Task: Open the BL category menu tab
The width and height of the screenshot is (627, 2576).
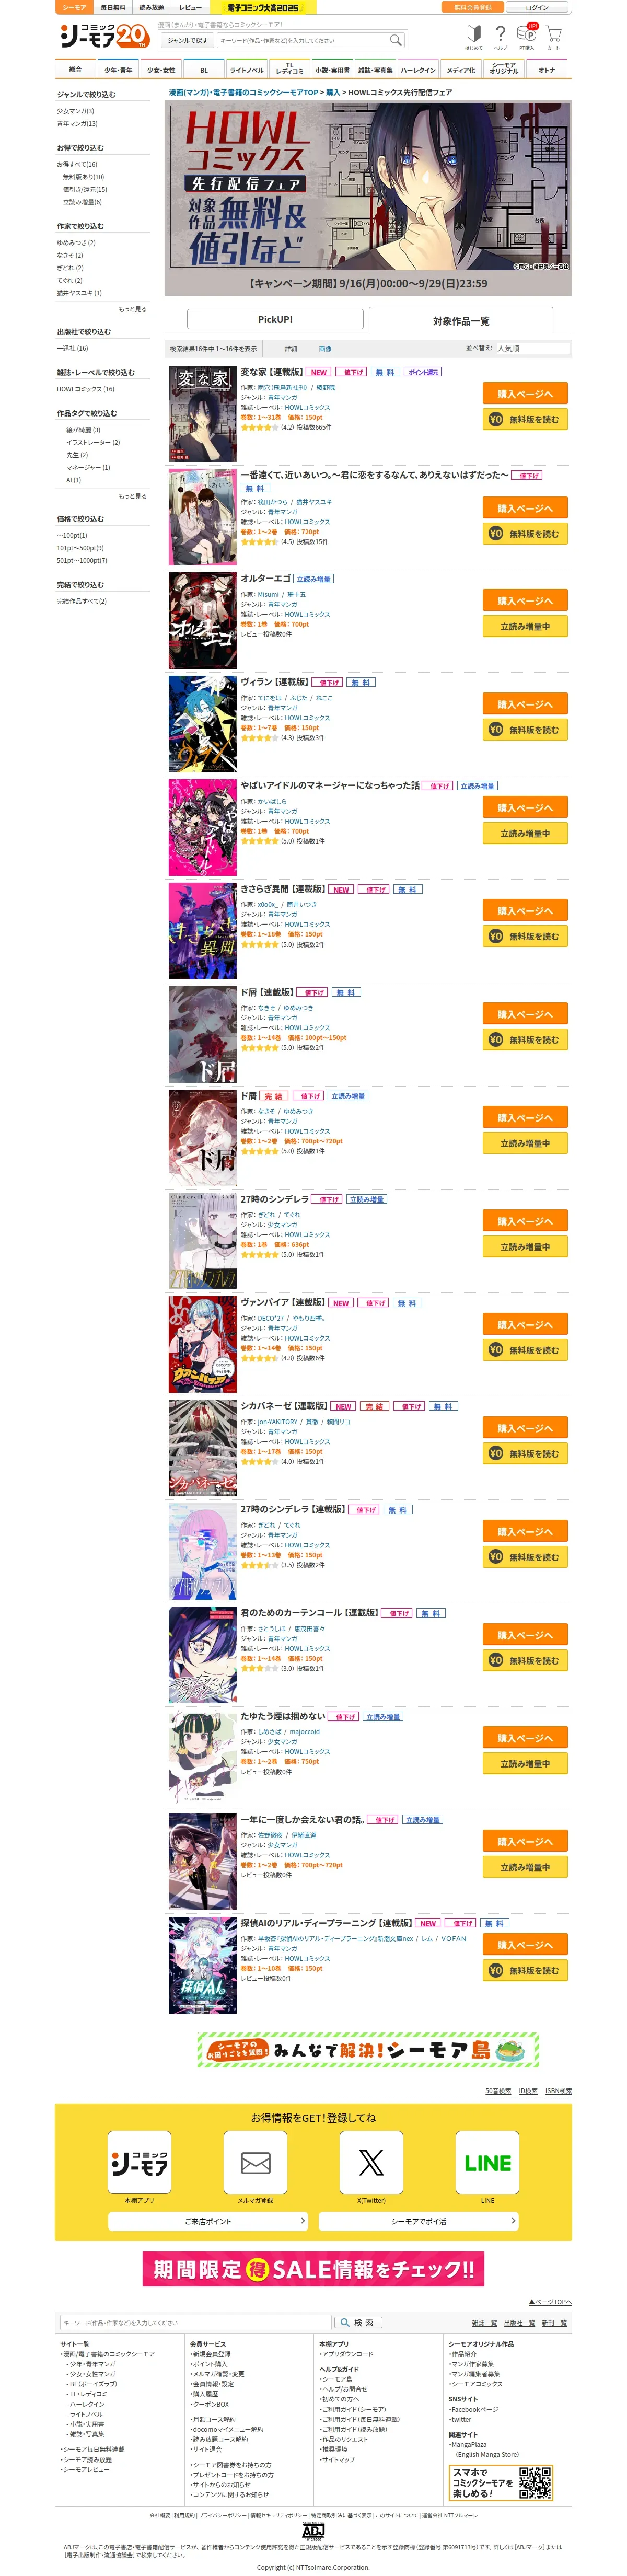Action: tap(204, 70)
